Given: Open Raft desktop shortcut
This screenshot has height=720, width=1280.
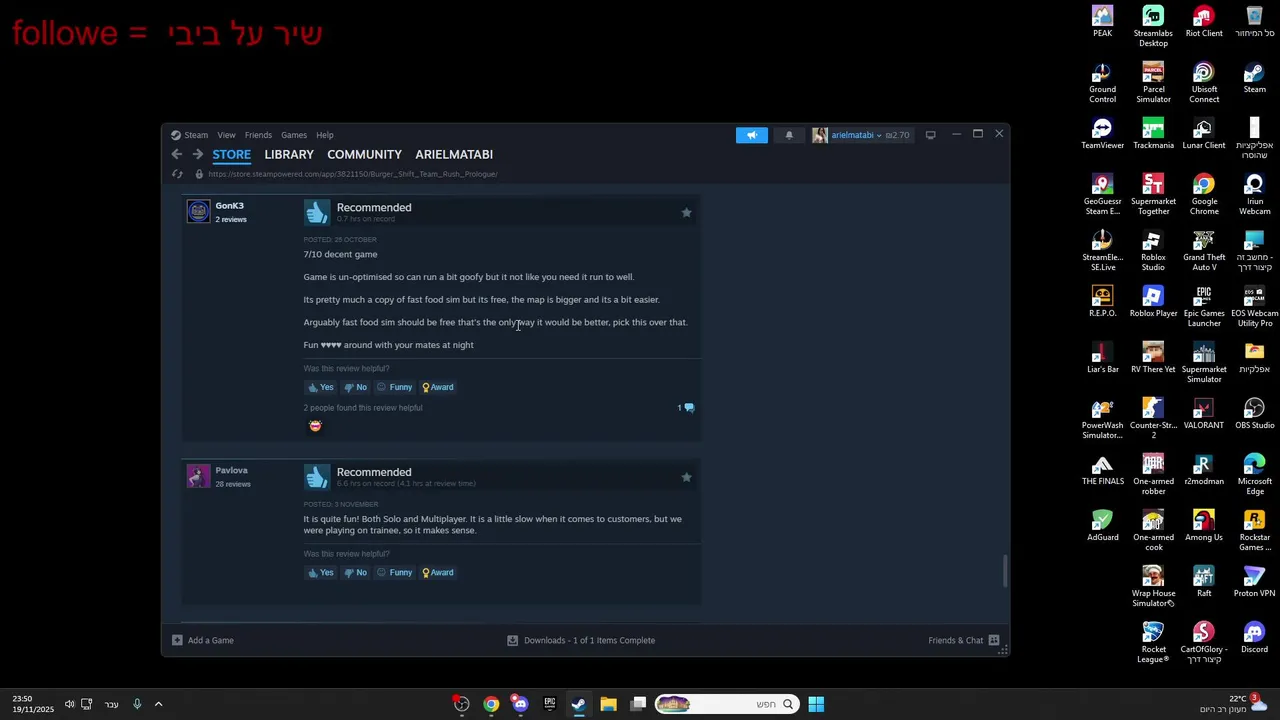Looking at the screenshot, I should 1204,582.
